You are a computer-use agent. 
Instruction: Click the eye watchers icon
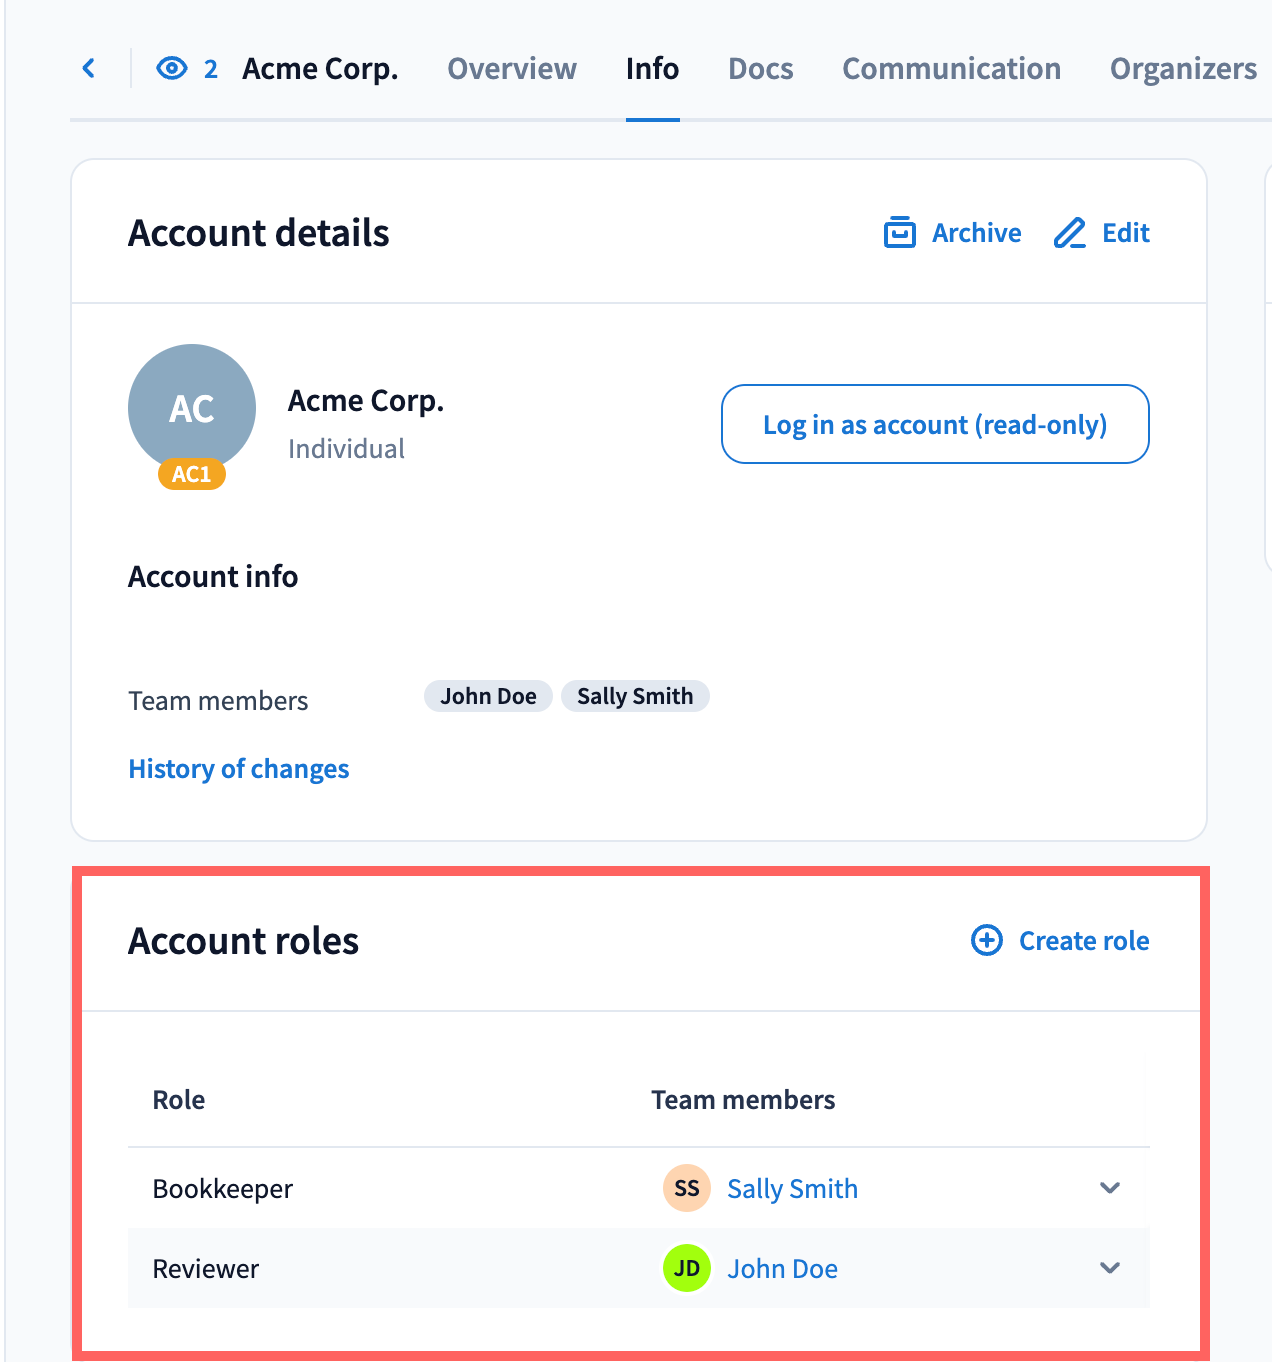[172, 68]
